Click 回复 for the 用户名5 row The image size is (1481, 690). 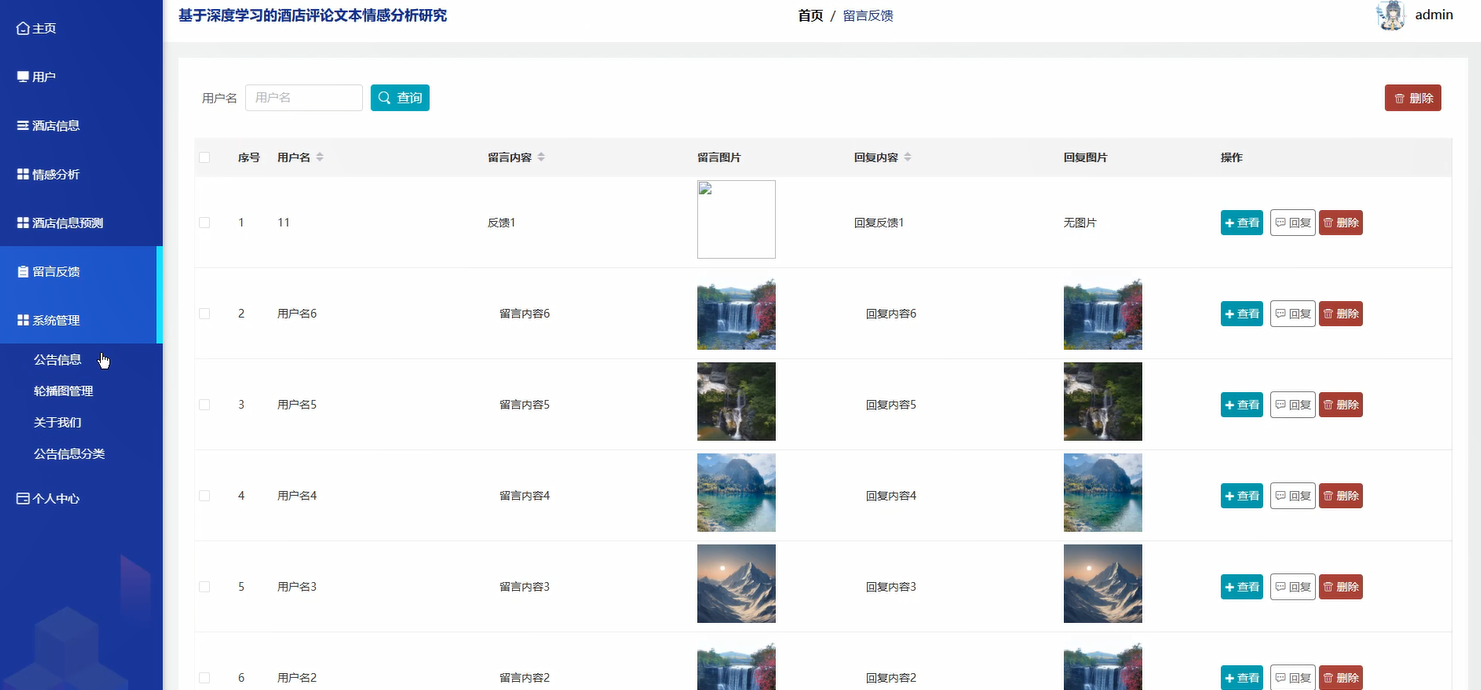click(x=1293, y=404)
